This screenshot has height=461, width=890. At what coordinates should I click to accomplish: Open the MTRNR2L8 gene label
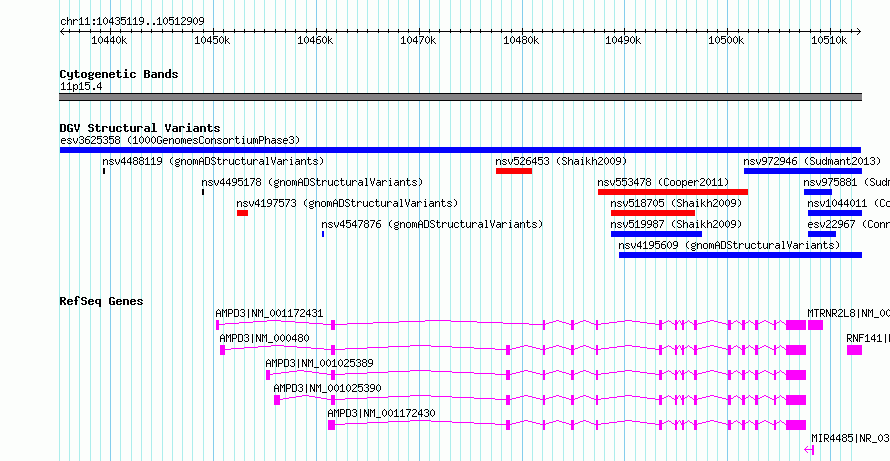(x=849, y=313)
